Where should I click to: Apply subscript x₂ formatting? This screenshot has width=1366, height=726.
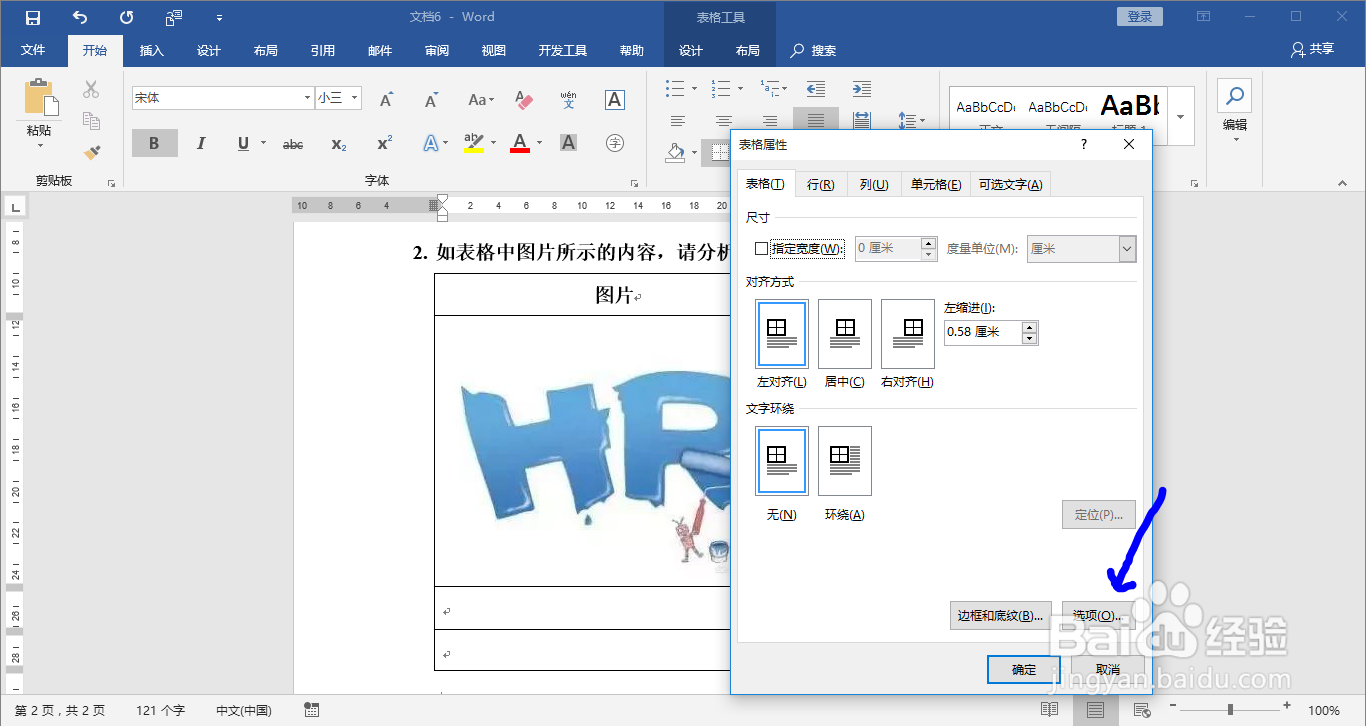click(x=339, y=144)
